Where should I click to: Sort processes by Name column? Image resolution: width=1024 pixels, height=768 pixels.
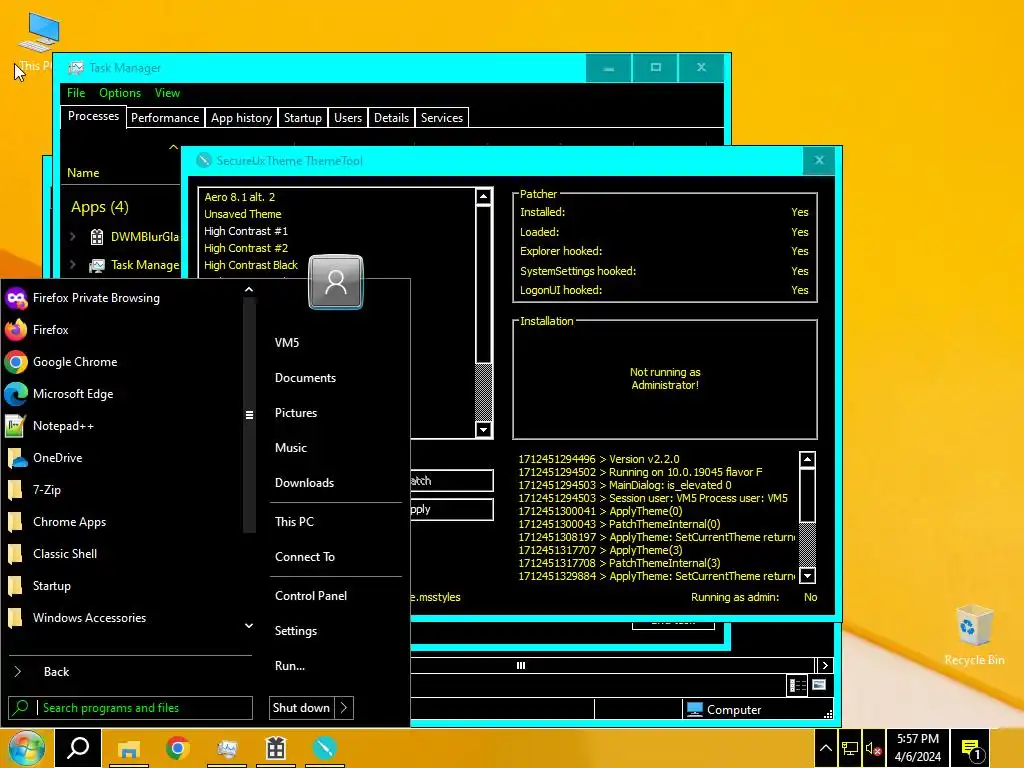pos(83,173)
